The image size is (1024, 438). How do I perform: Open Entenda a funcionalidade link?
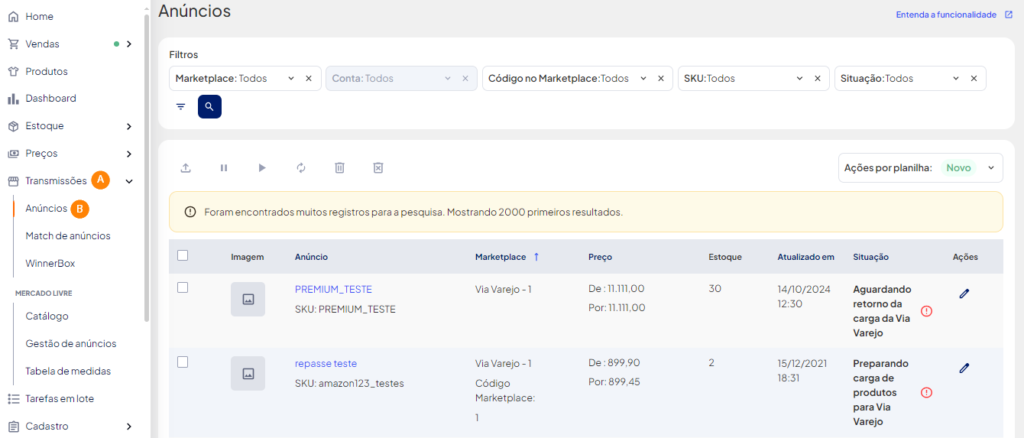tap(945, 14)
